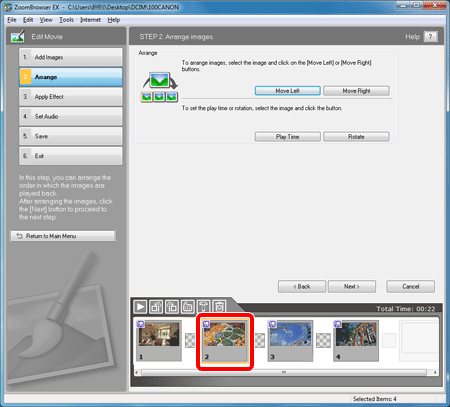Click the Rotate button
This screenshot has height=407, width=450.
point(356,137)
